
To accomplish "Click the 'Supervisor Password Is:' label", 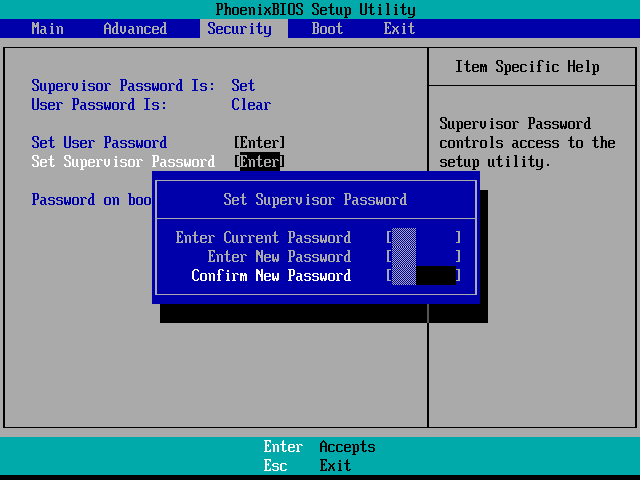I will 123,86.
